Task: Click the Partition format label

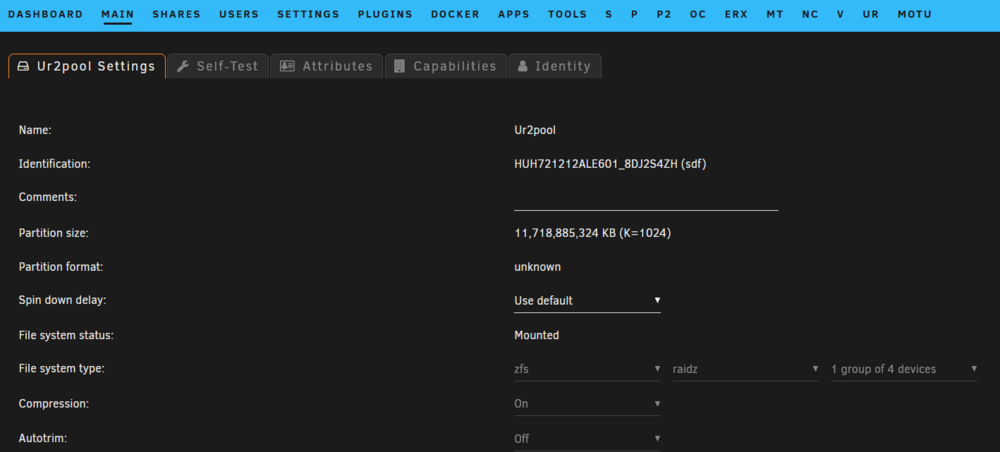Action: tap(61, 267)
